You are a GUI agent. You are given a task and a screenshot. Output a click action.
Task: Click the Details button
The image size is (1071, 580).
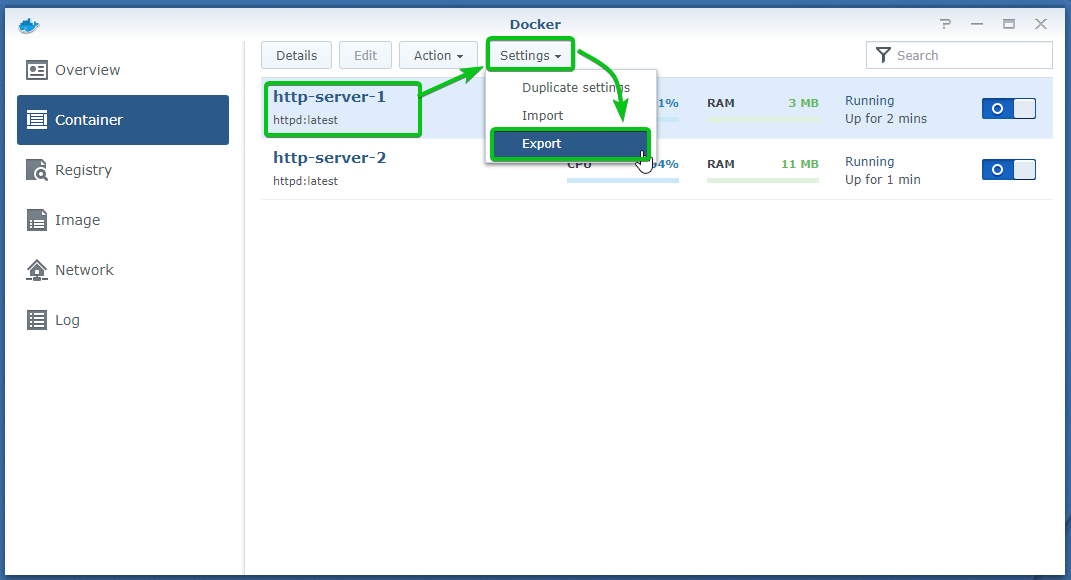(x=296, y=55)
